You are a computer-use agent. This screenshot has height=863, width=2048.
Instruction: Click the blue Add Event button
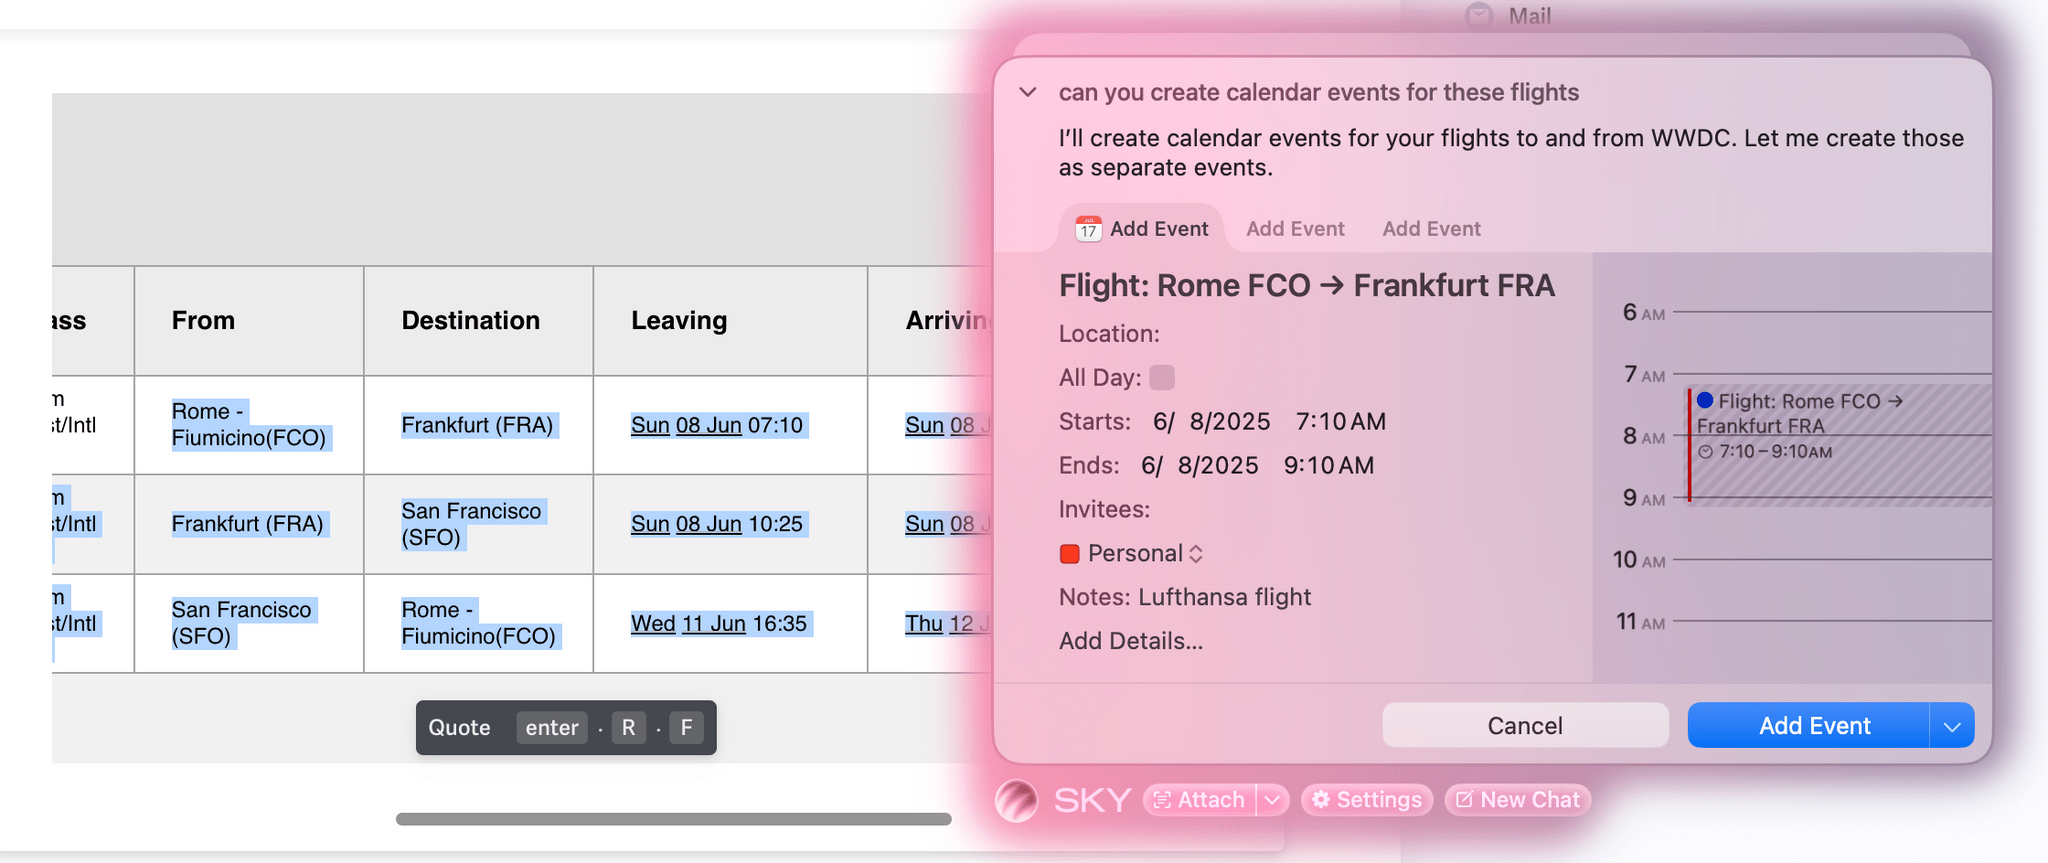(1808, 726)
